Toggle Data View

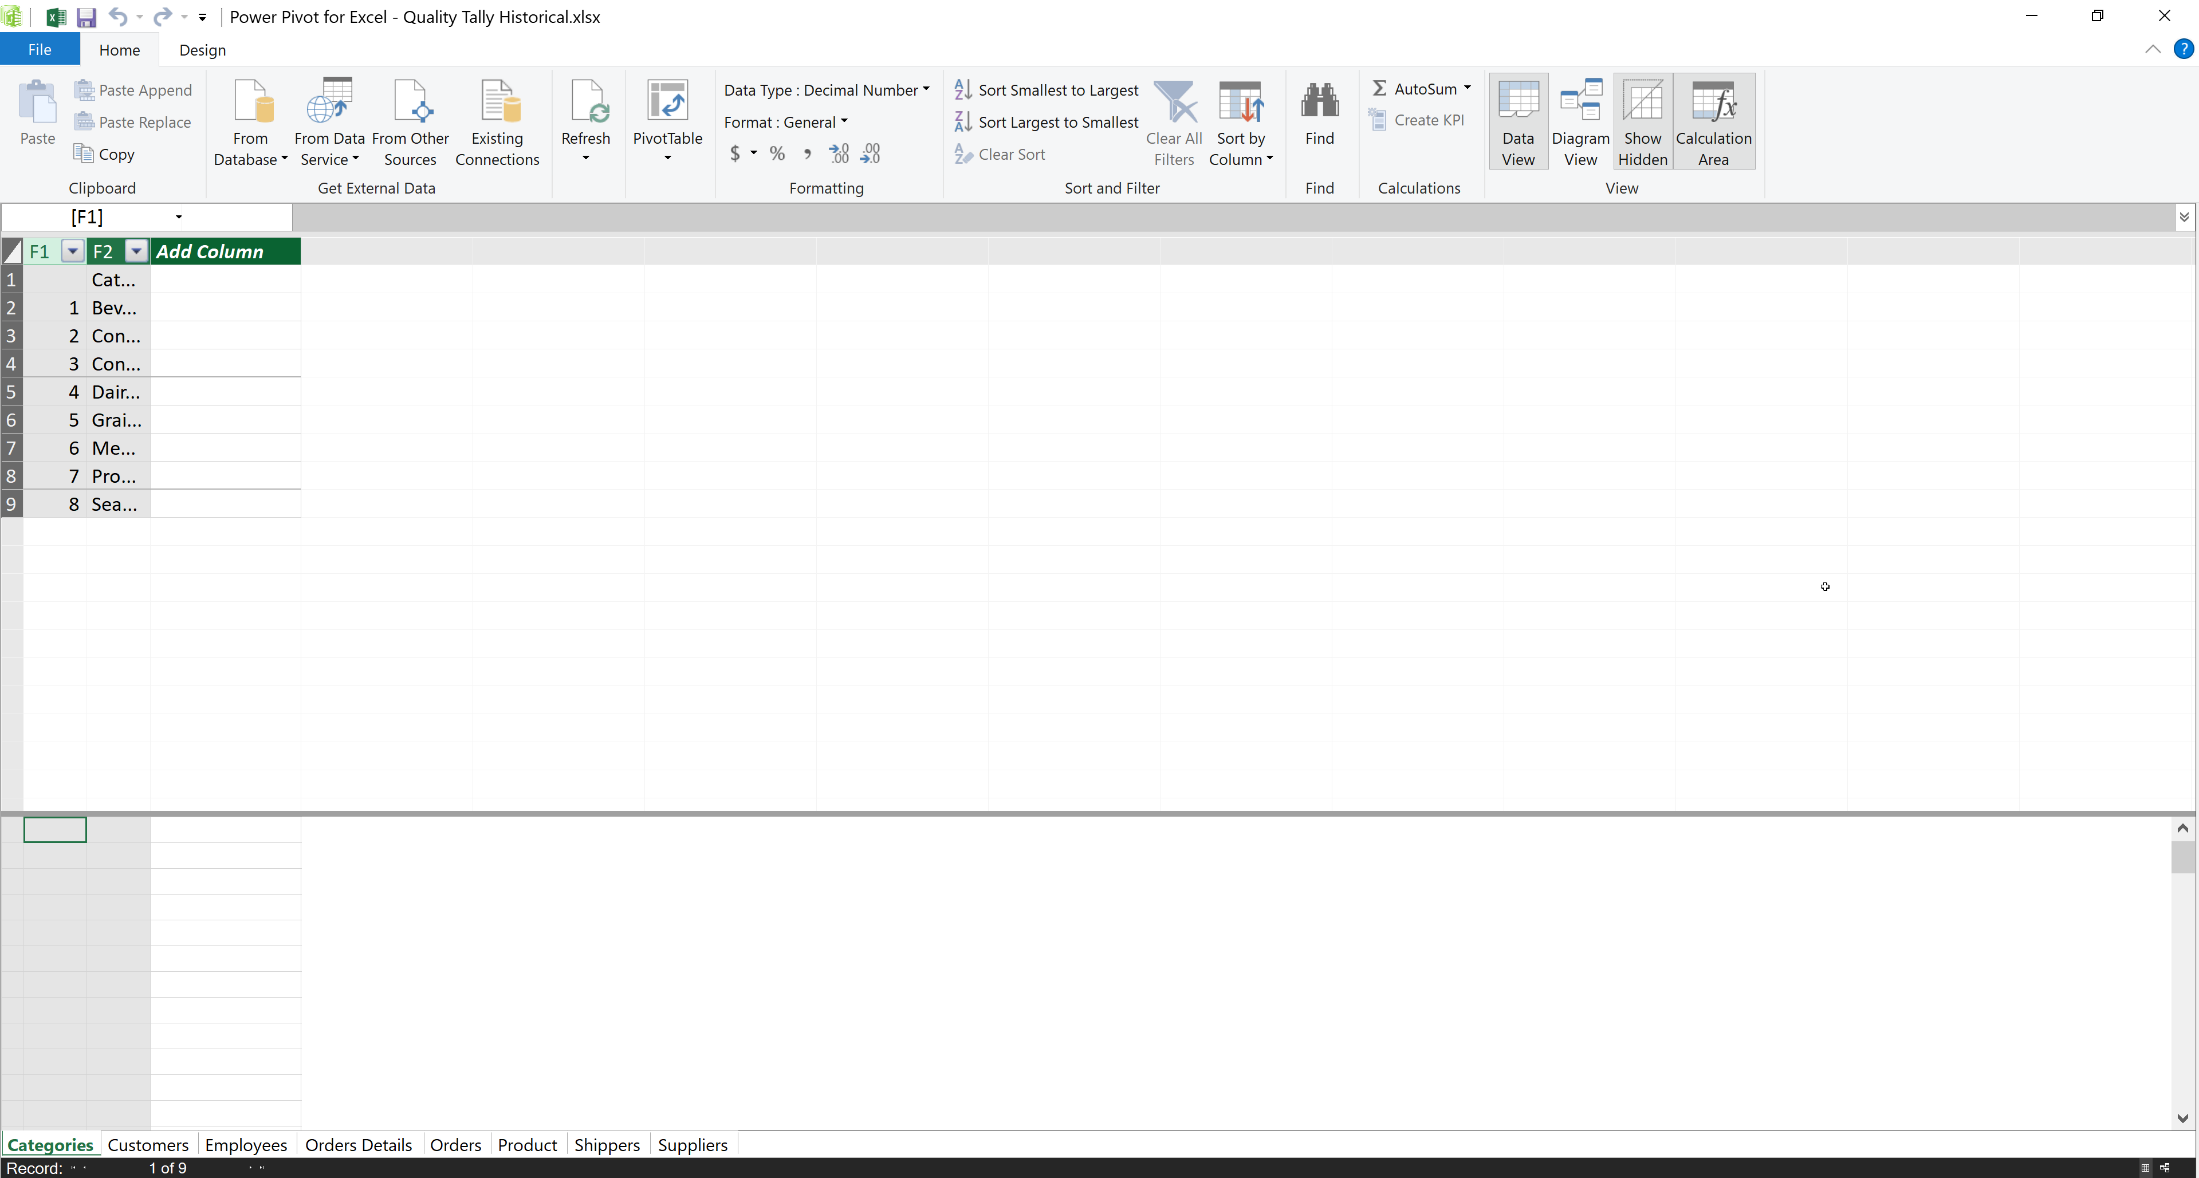(x=1518, y=123)
